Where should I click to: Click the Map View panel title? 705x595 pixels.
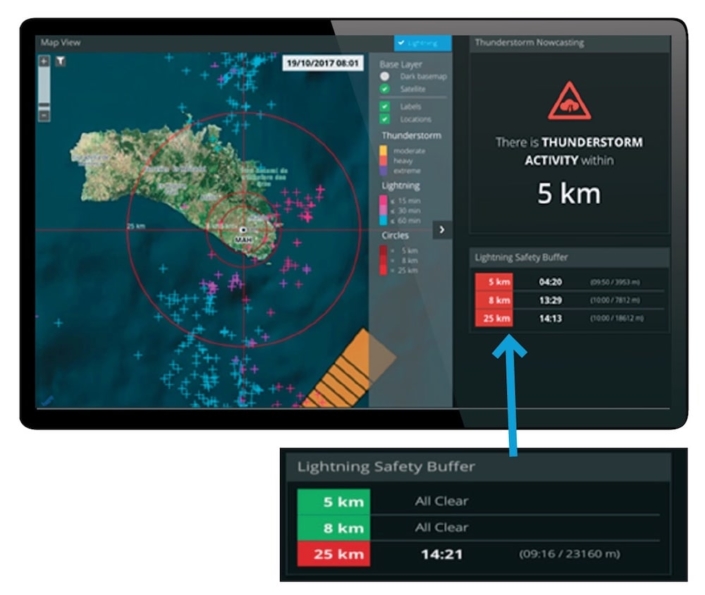click(60, 42)
